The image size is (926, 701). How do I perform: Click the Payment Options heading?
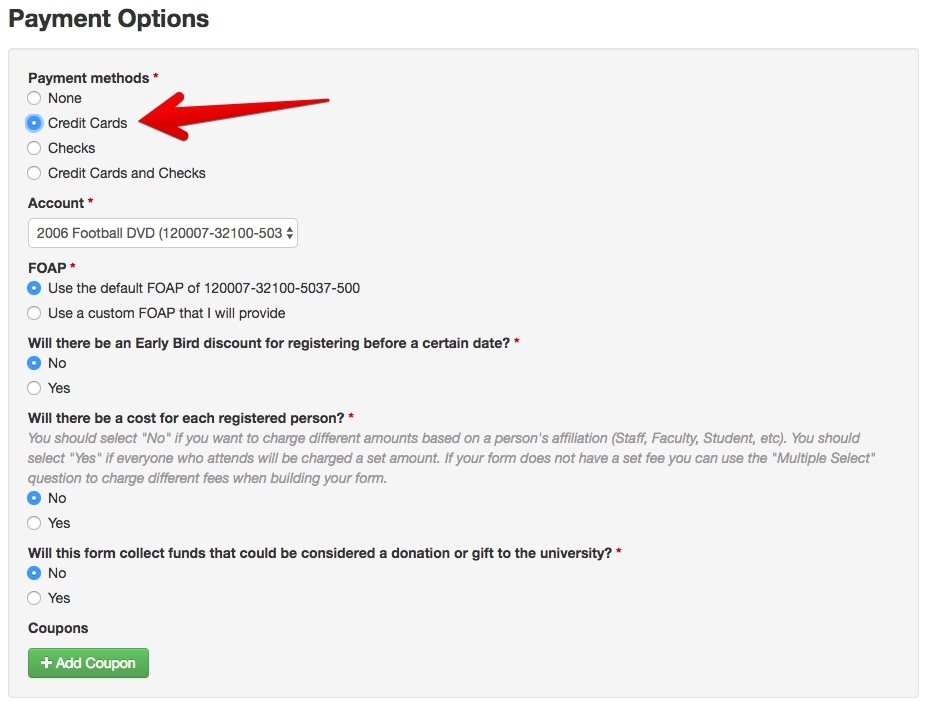[x=108, y=18]
